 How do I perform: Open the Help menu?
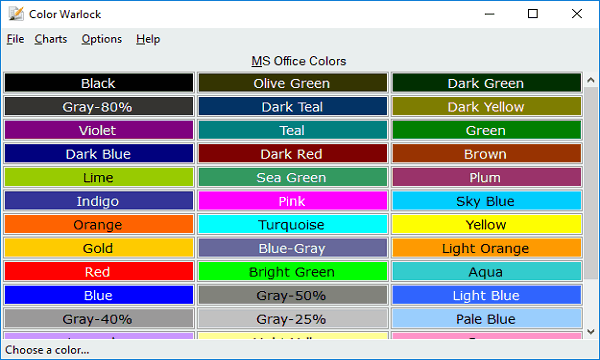(x=148, y=39)
